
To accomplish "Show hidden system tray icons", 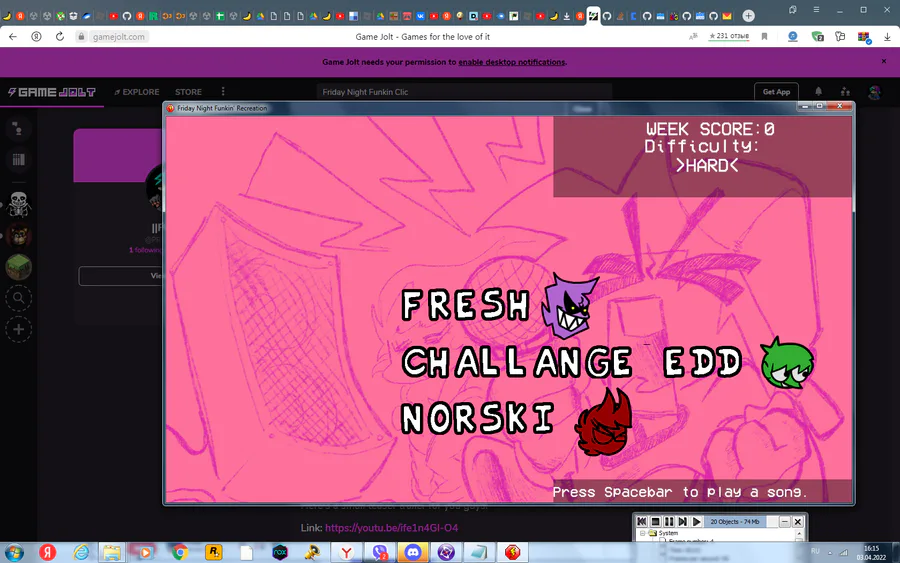I will point(829,552).
